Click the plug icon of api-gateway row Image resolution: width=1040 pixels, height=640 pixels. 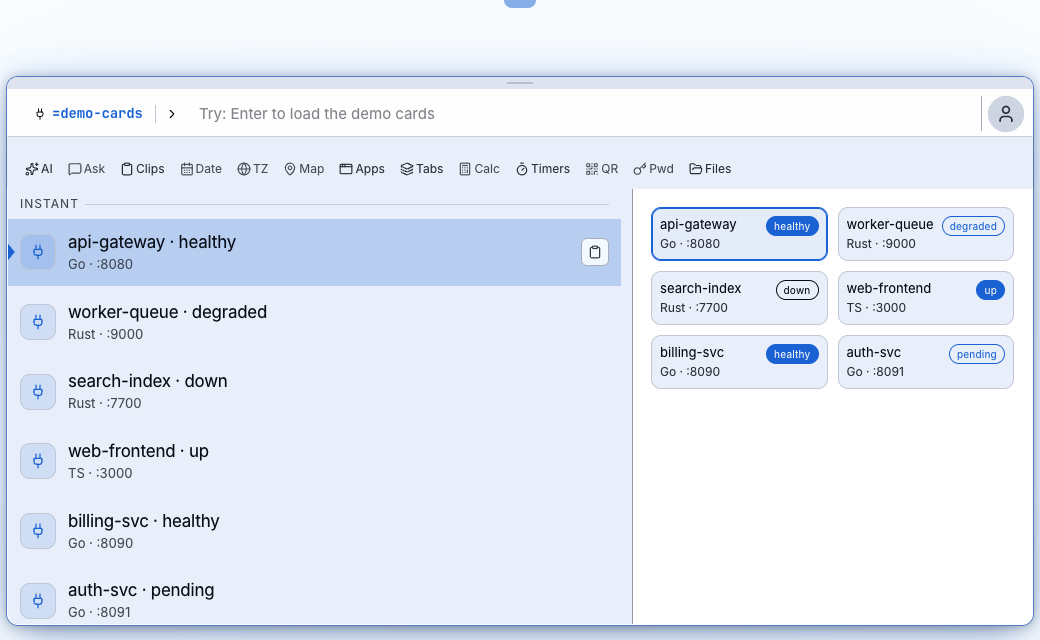(x=38, y=252)
